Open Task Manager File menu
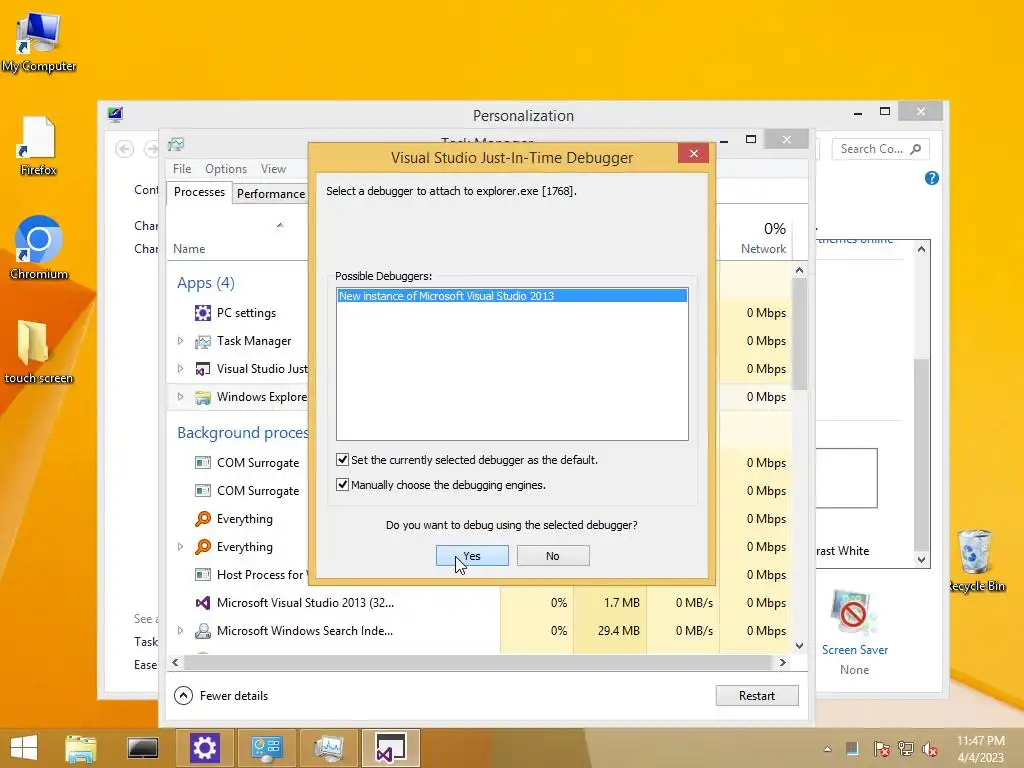1024x768 pixels. 182,168
